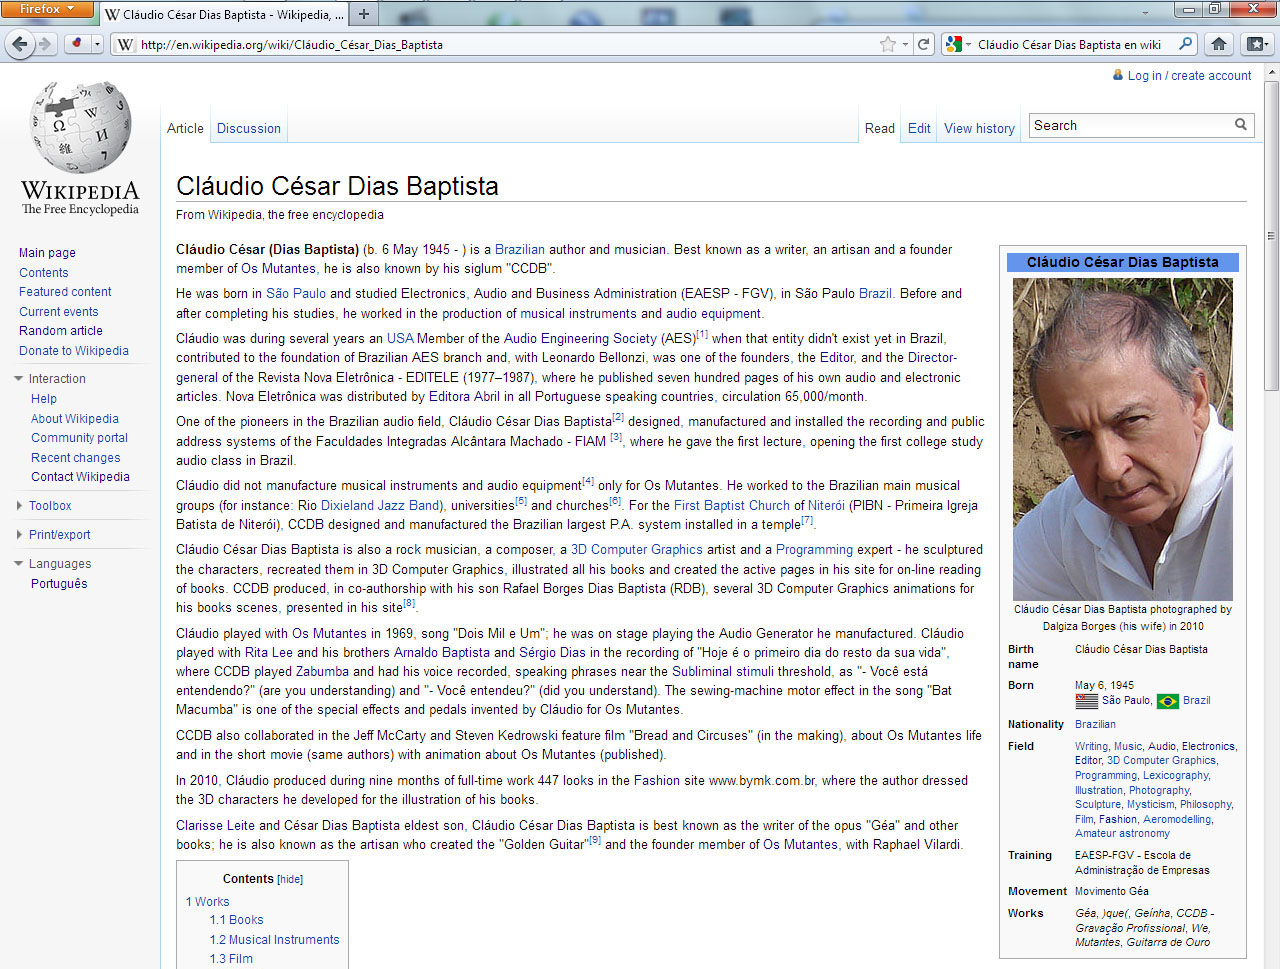Bookmark this page using the star icon
The width and height of the screenshot is (1280, 969).
pos(887,44)
